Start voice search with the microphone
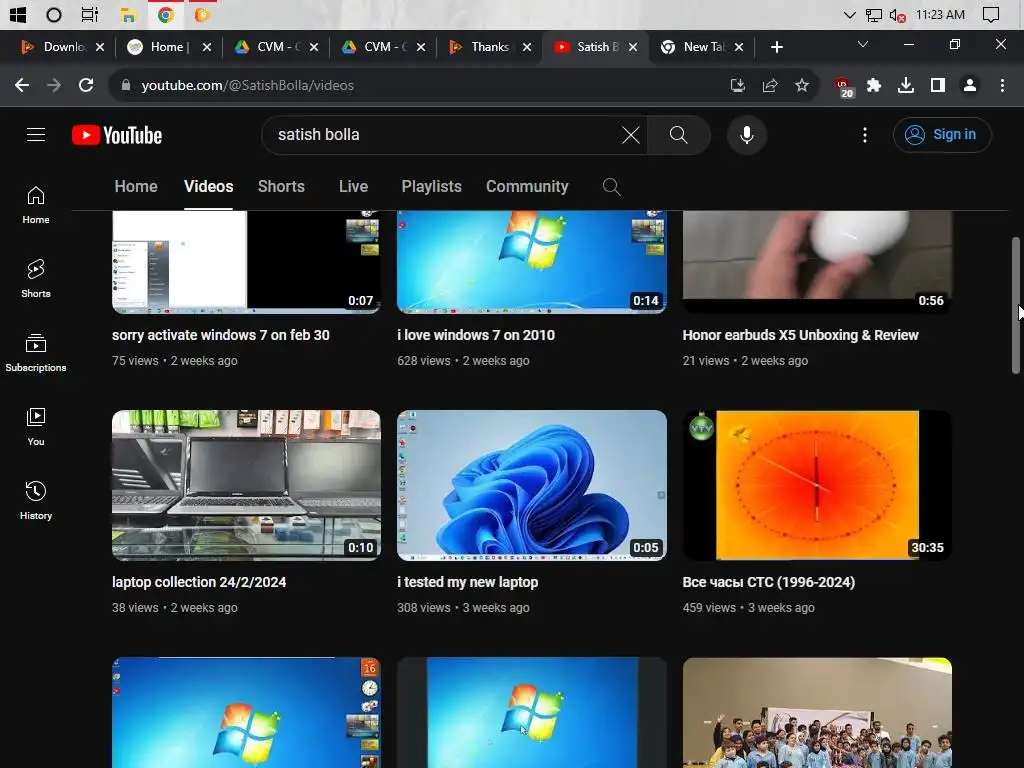 [x=746, y=135]
